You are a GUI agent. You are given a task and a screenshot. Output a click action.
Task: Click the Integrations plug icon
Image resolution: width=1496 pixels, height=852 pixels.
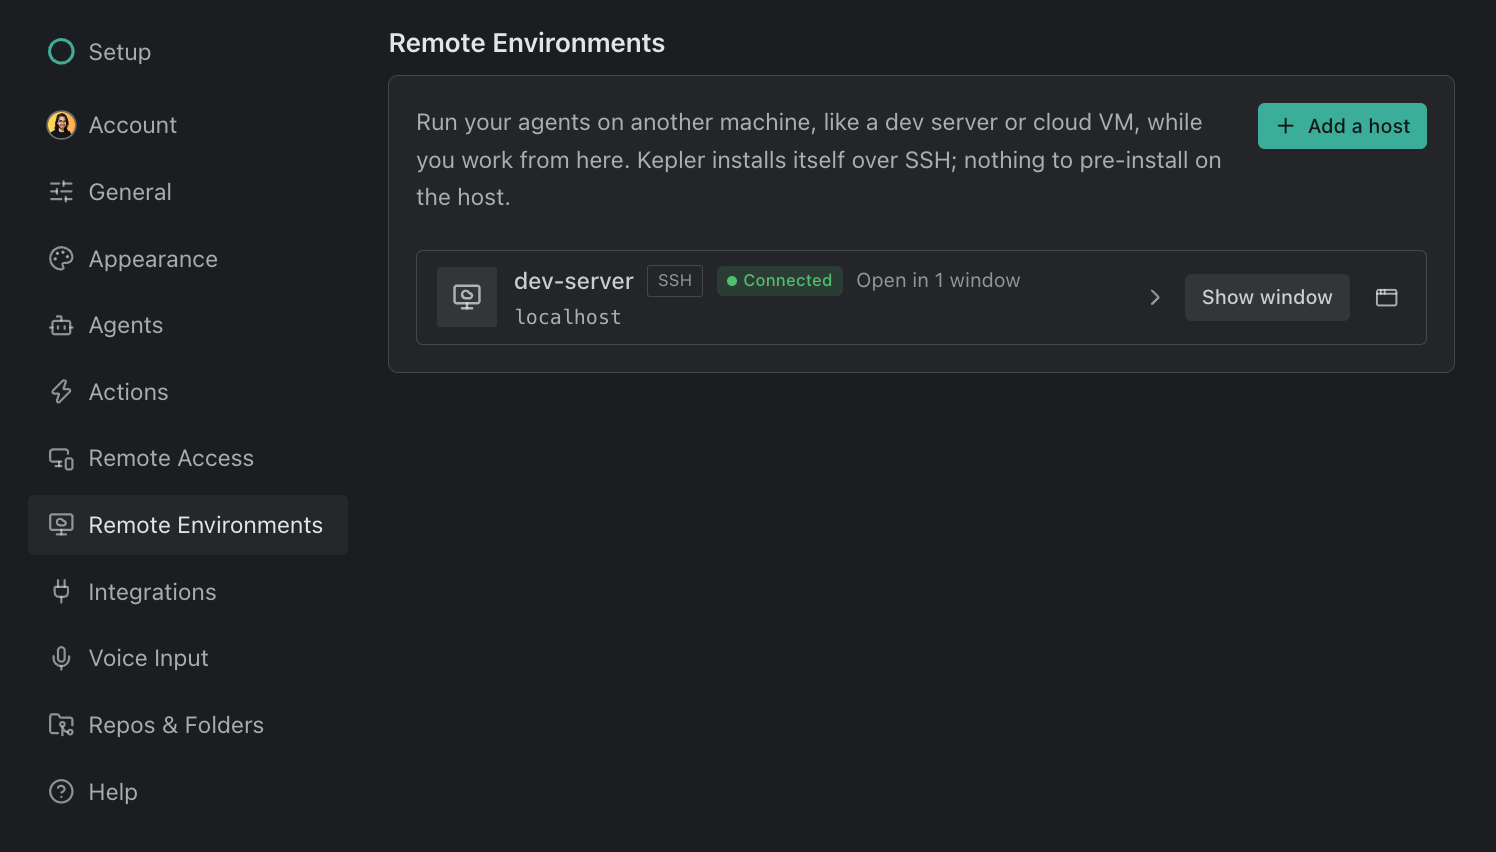pos(61,592)
